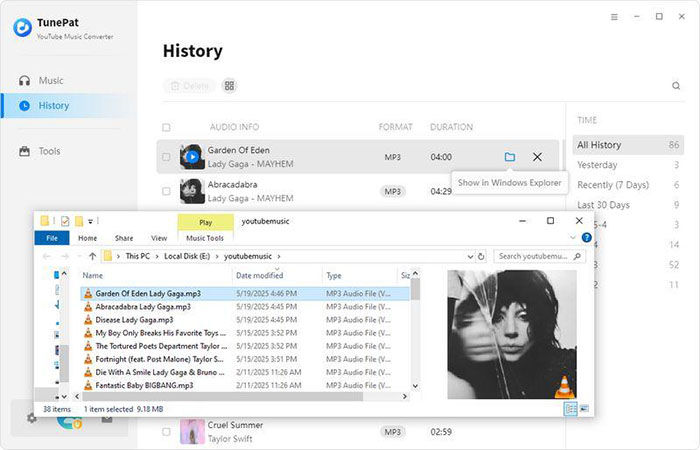Click the Play contextual tab in Explorer
The image size is (700, 450).
point(206,222)
